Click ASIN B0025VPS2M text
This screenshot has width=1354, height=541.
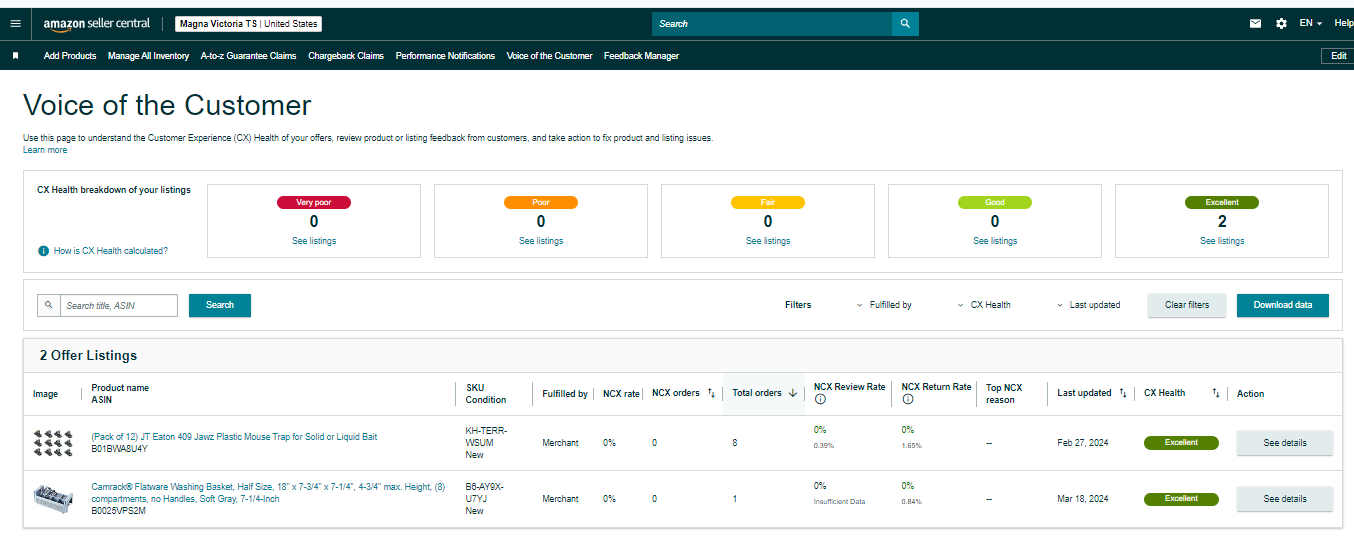118,511
